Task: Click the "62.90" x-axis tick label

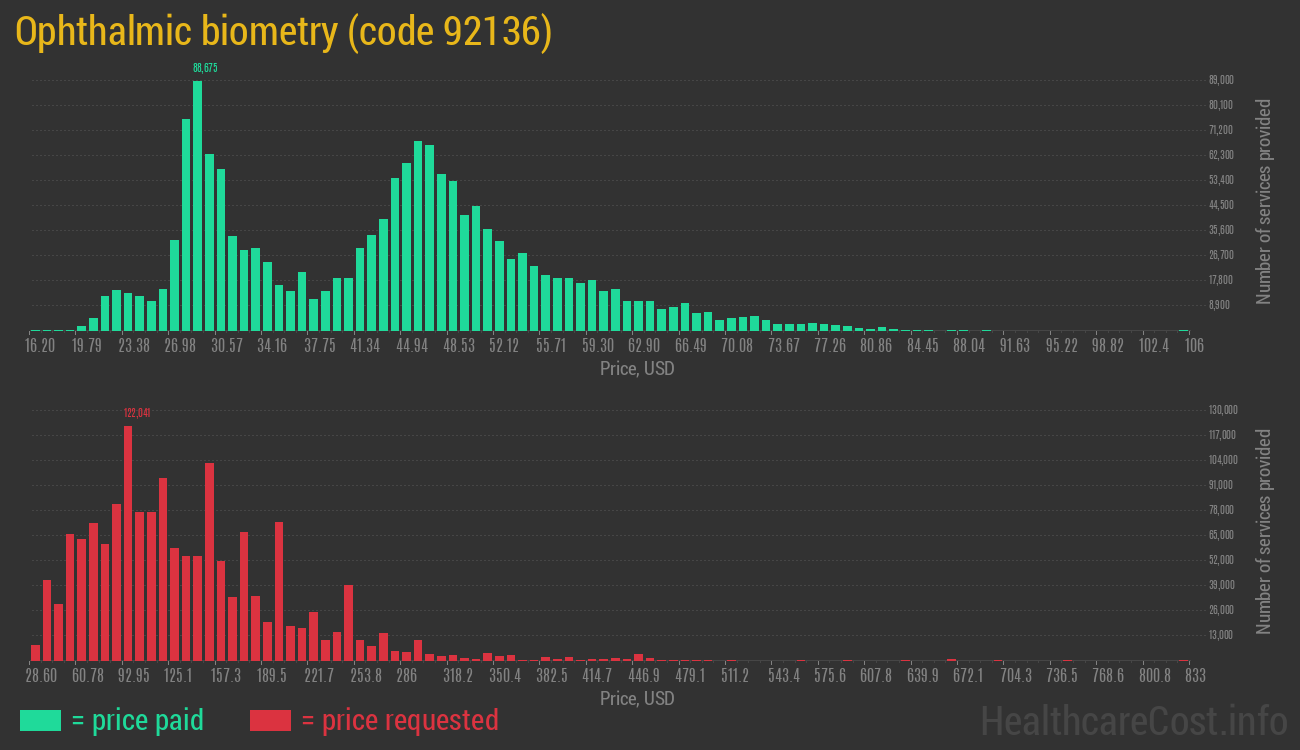Action: 644,345
